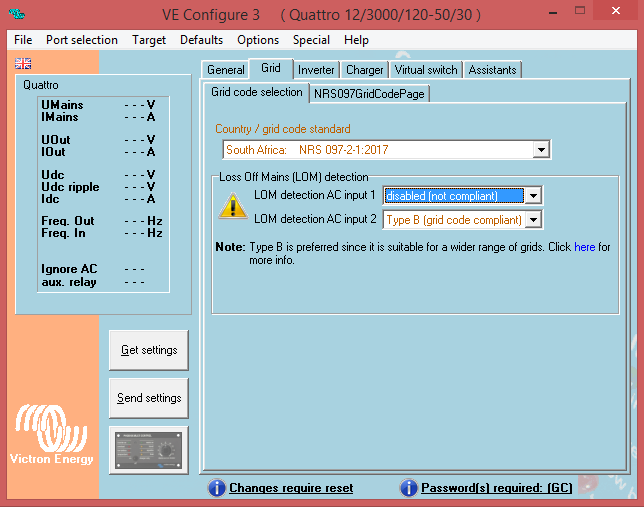Select the Grid code selection sub-tab
Image resolution: width=644 pixels, height=507 pixels.
257,92
